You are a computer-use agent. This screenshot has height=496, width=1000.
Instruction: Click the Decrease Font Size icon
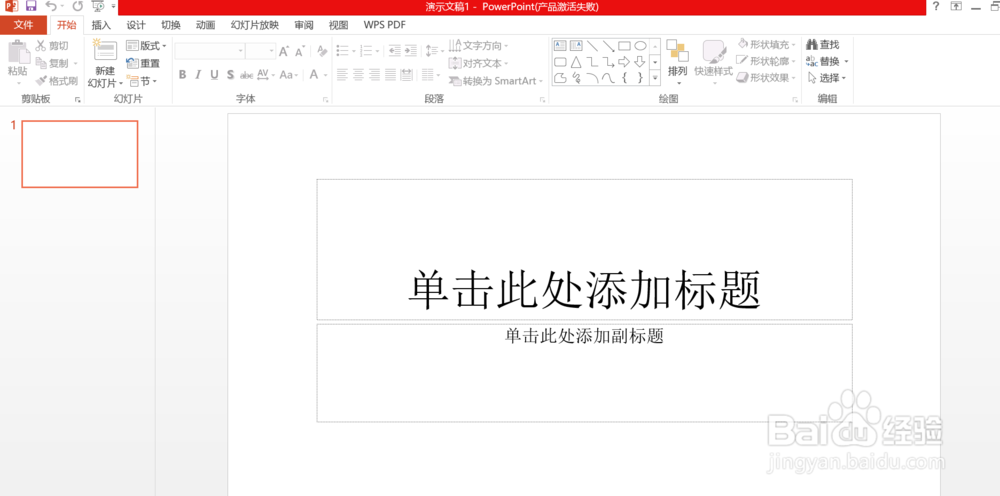pos(299,51)
